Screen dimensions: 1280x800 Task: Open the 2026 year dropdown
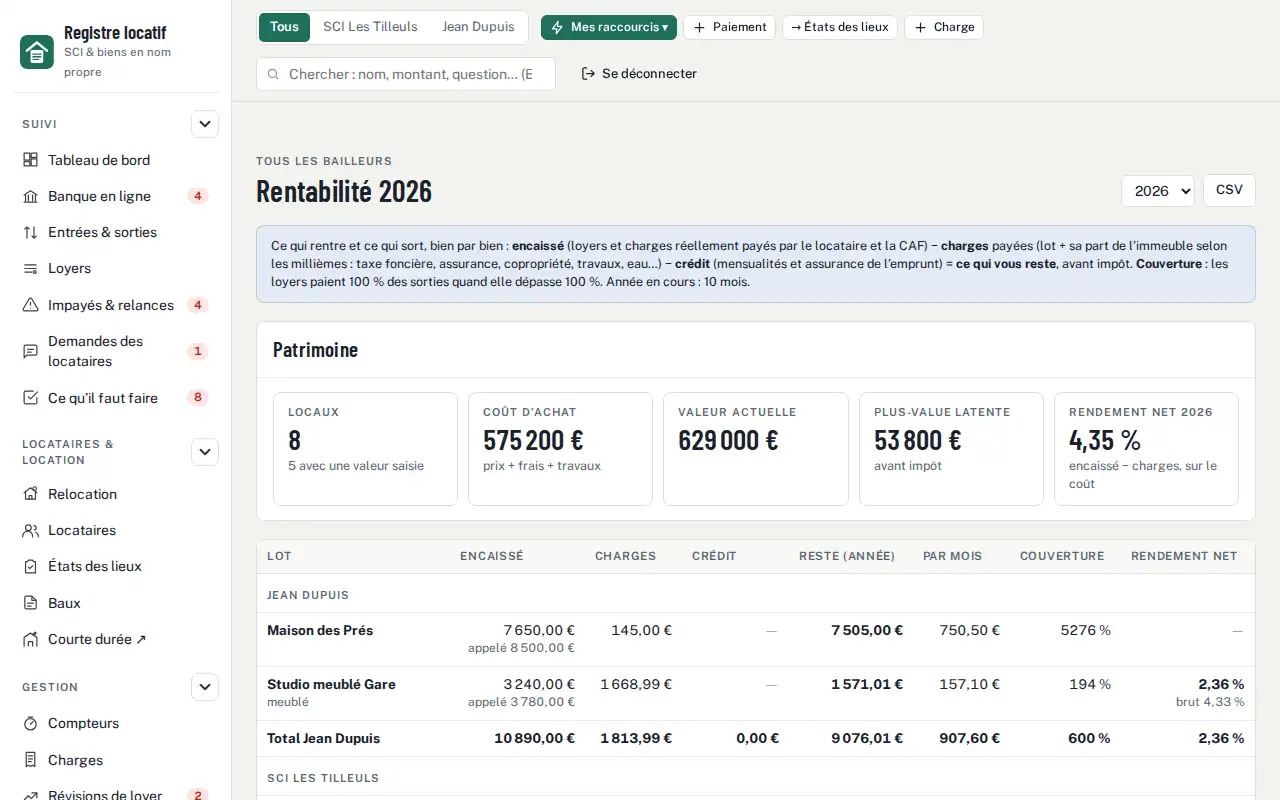point(1158,190)
